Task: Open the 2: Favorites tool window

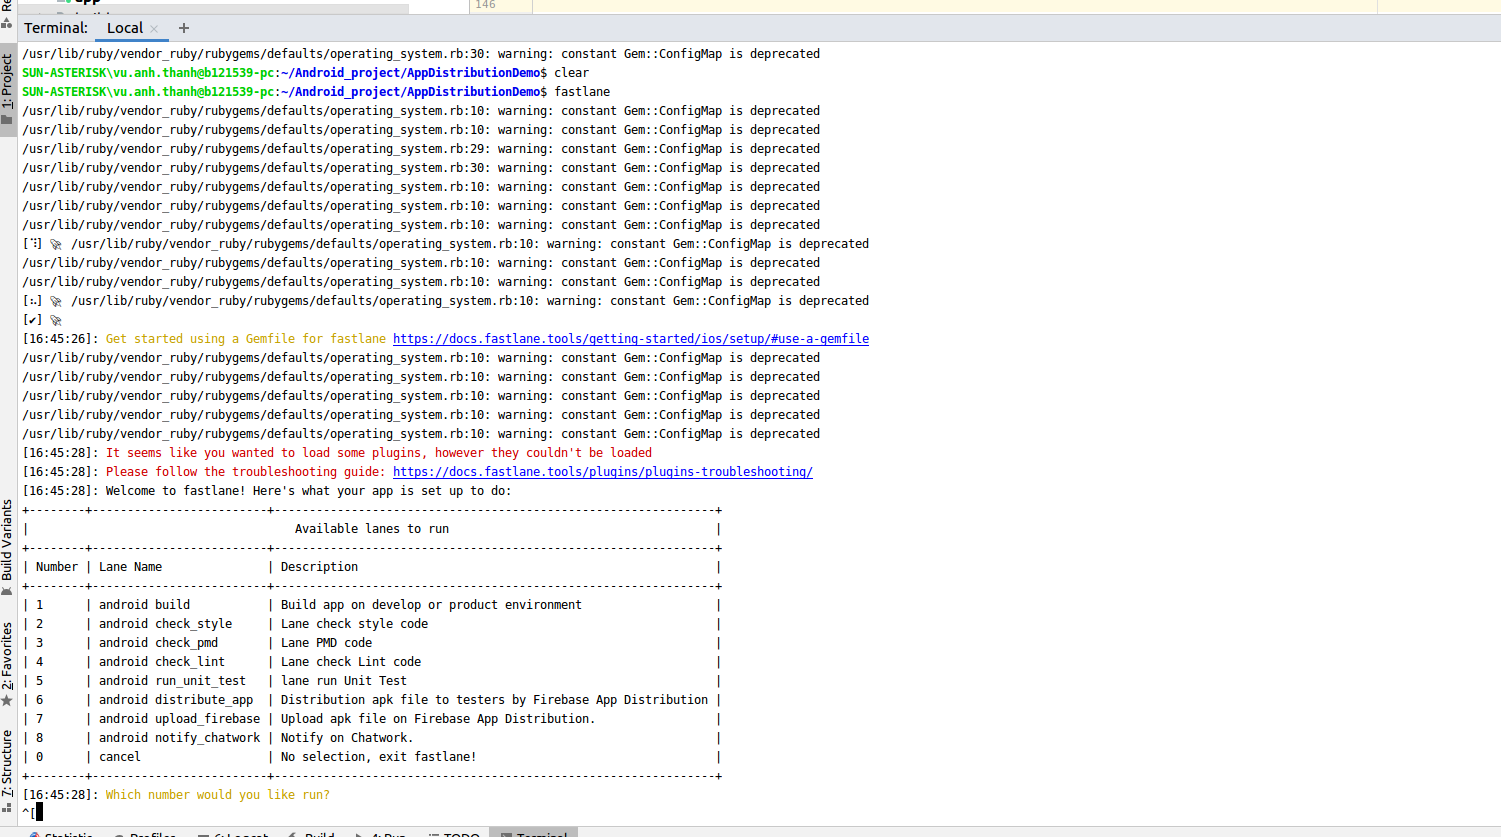Action: [x=8, y=664]
